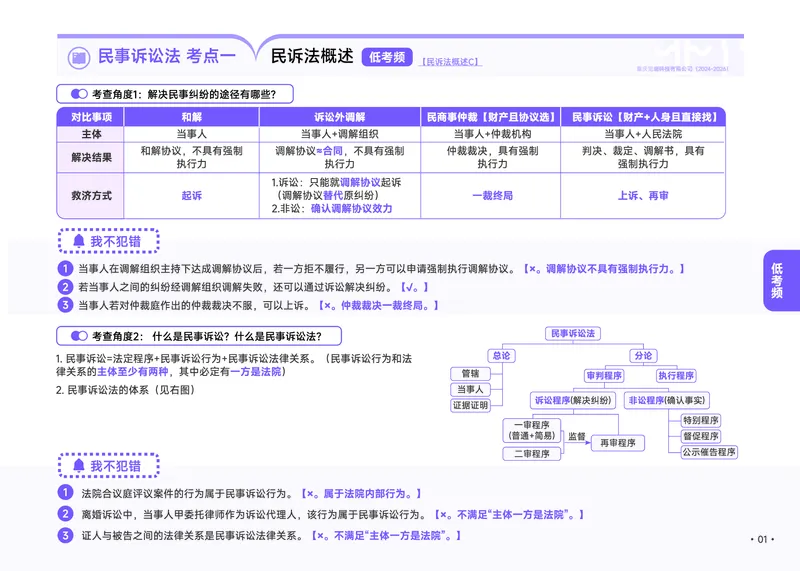Click the 救济方式 row label
The height and width of the screenshot is (571, 800).
(91, 195)
